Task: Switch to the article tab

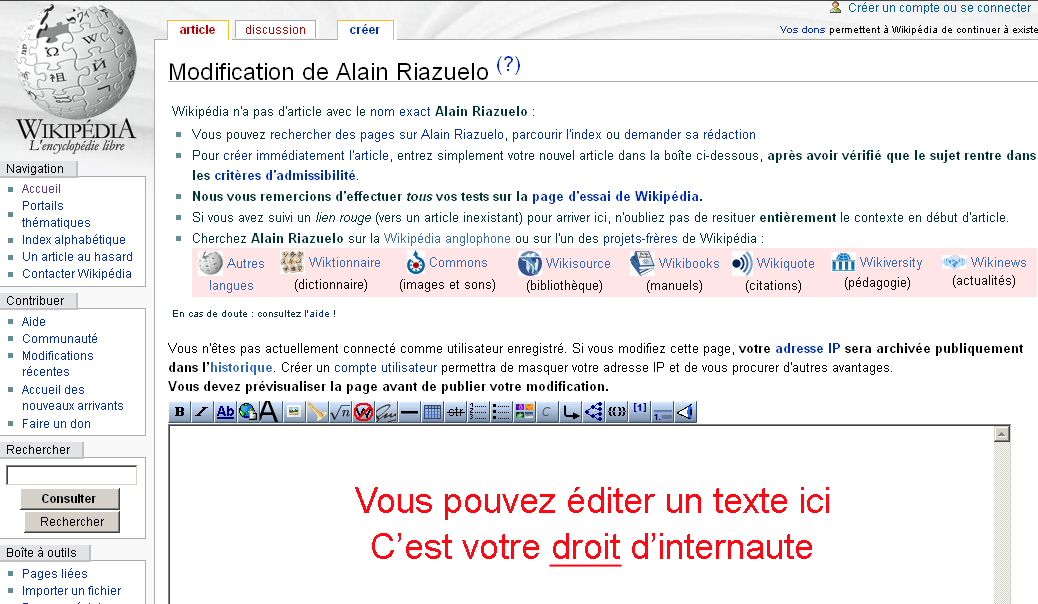Action: pyautogui.click(x=197, y=30)
